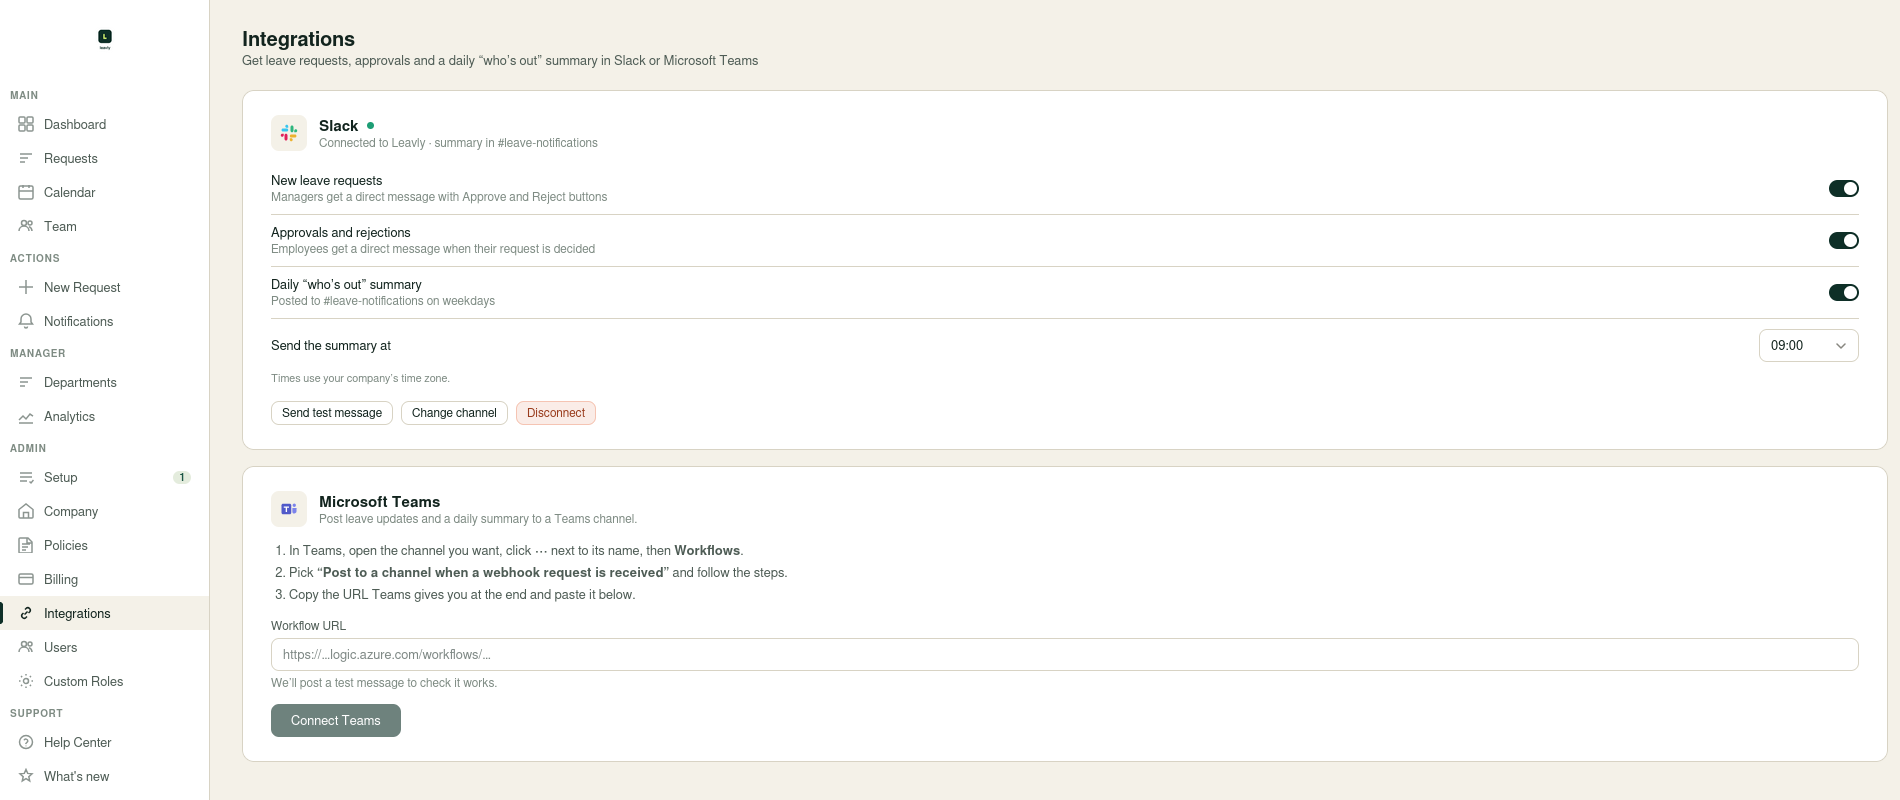Click the Leavly logo icon

tap(105, 38)
